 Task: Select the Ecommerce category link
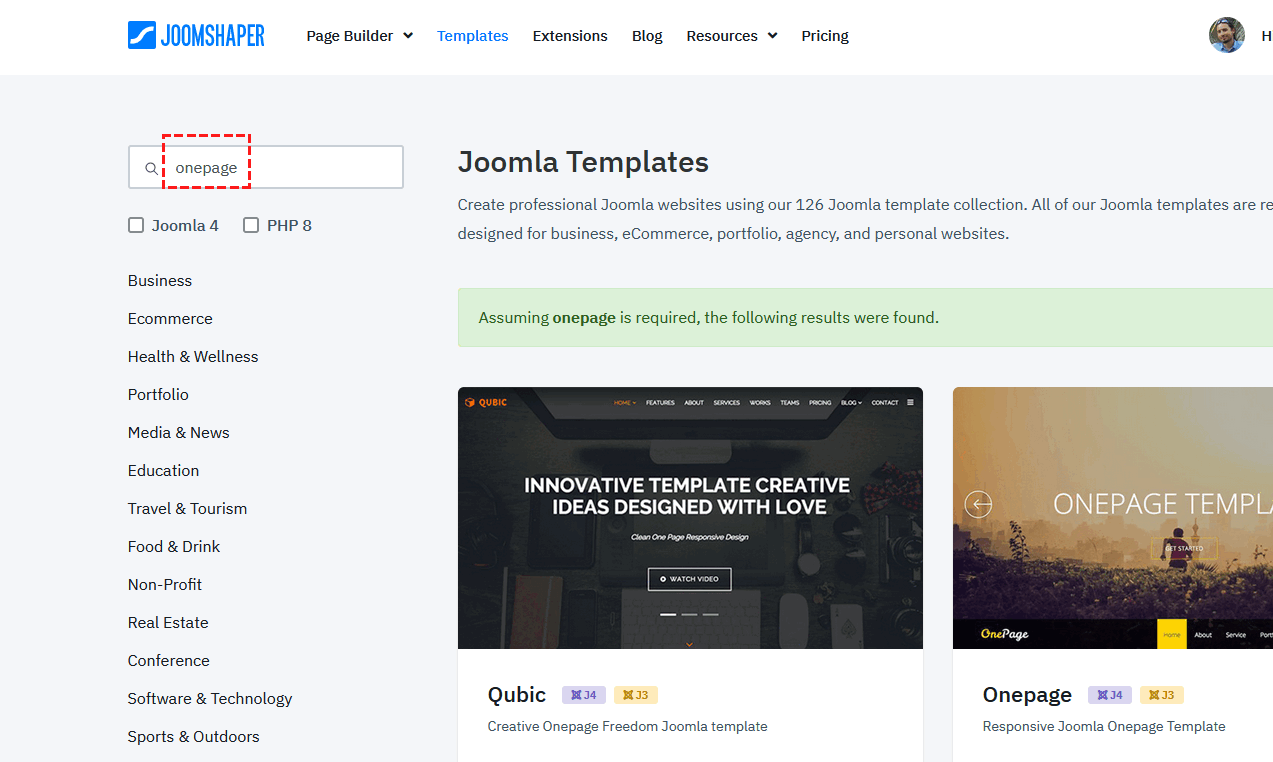pyautogui.click(x=170, y=319)
